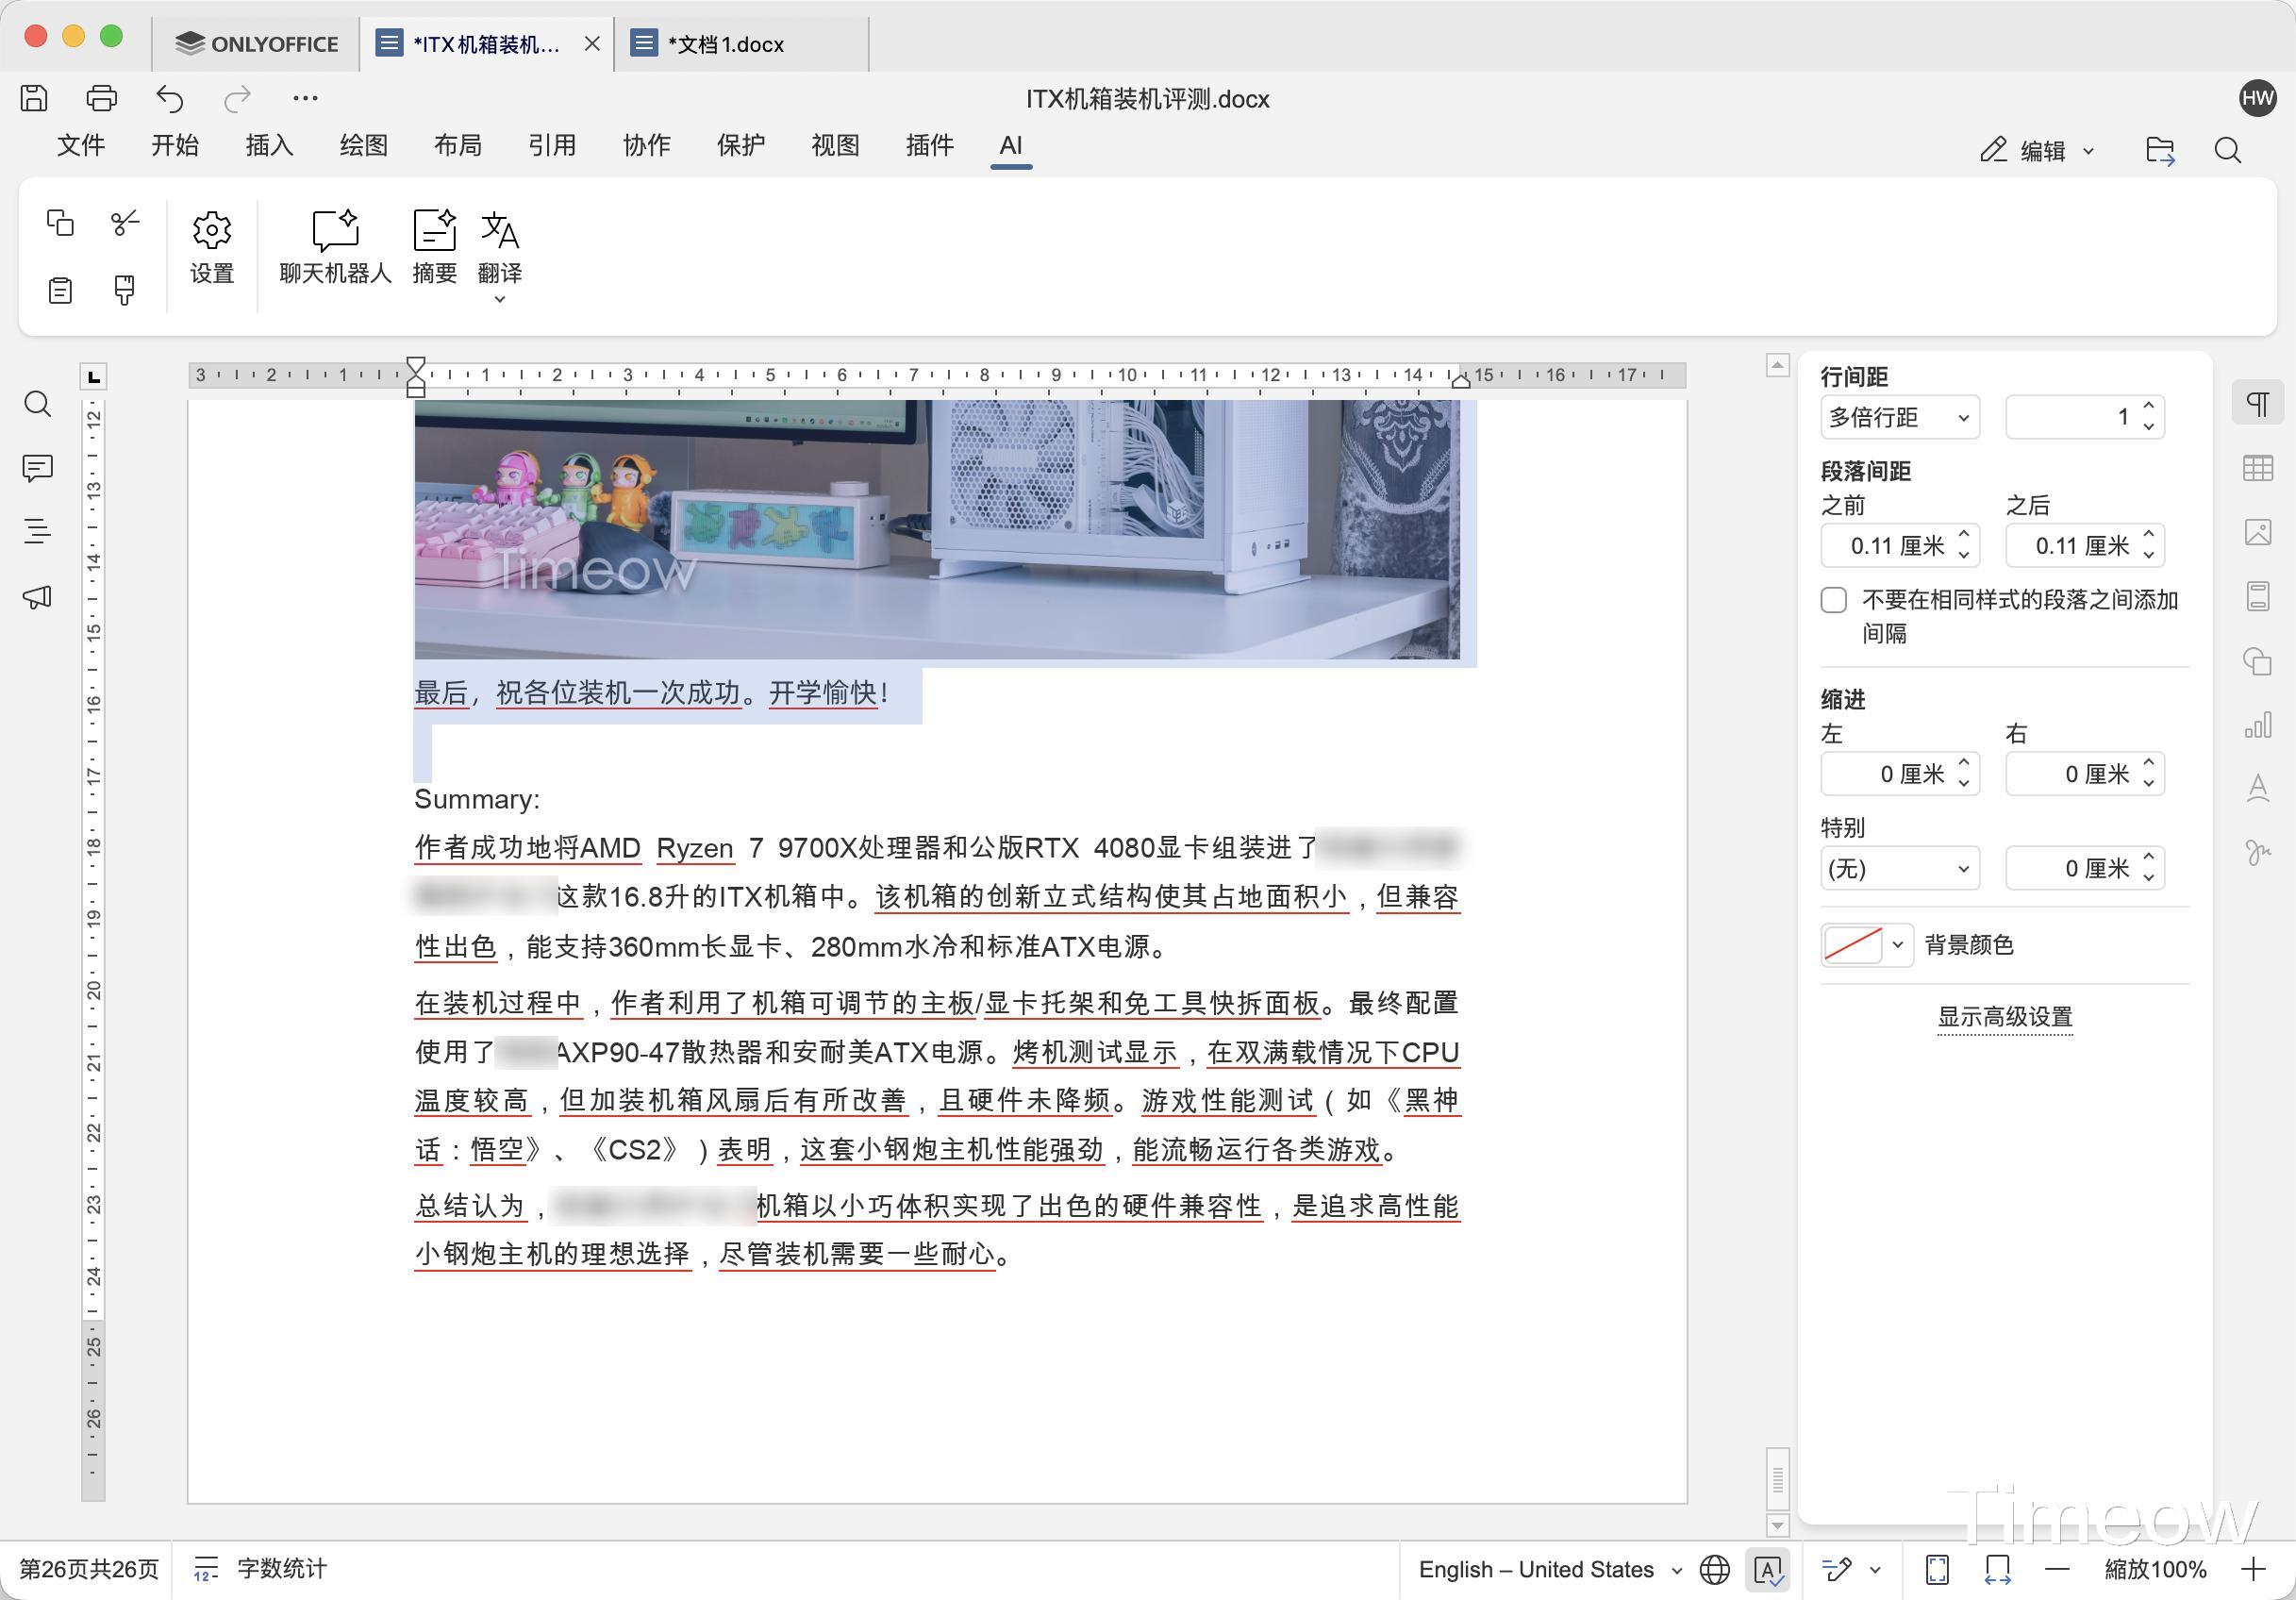Open table settings in right sidebar
This screenshot has width=2296, height=1600.
coord(2257,468)
